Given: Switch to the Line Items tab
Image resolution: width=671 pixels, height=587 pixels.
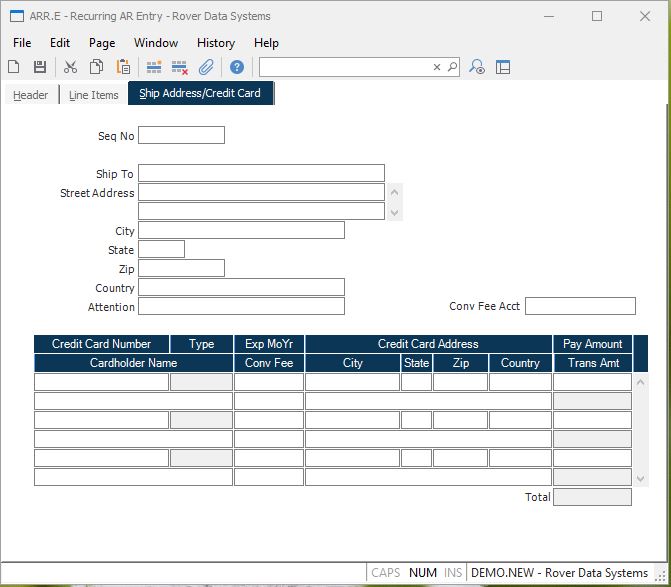Looking at the screenshot, I should (x=93, y=95).
